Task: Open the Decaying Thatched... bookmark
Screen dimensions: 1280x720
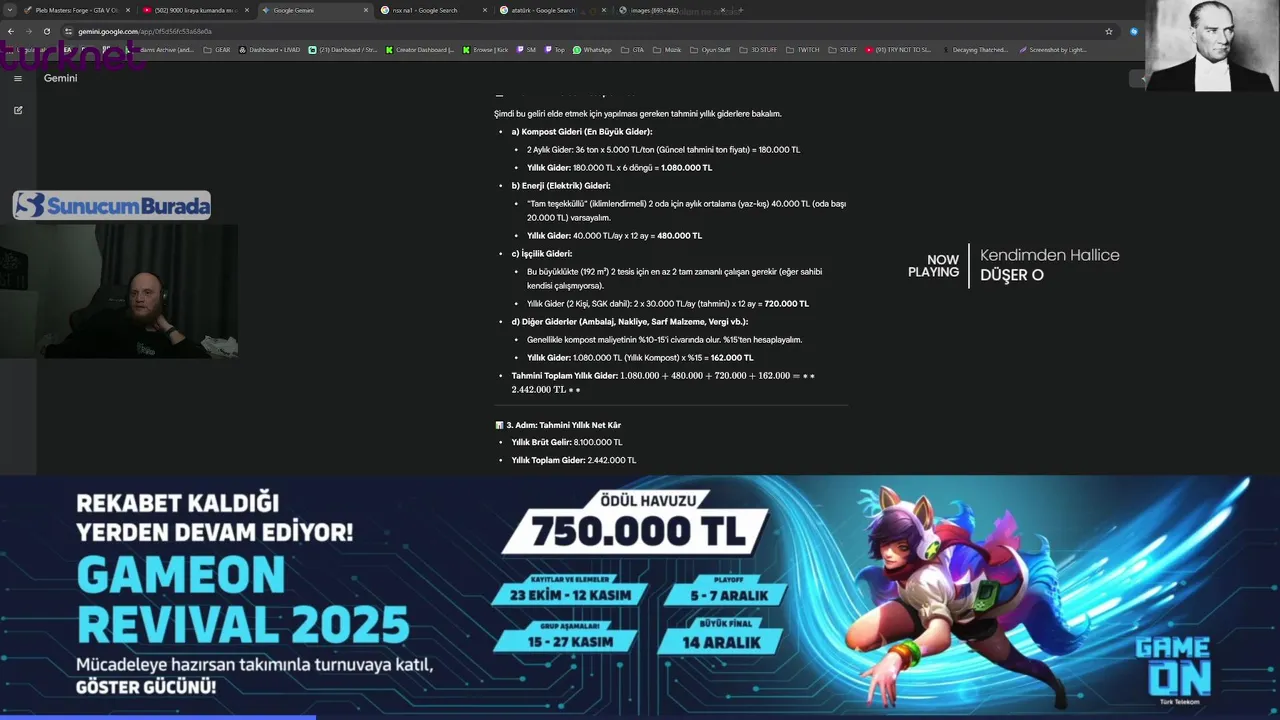Action: pyautogui.click(x=974, y=49)
